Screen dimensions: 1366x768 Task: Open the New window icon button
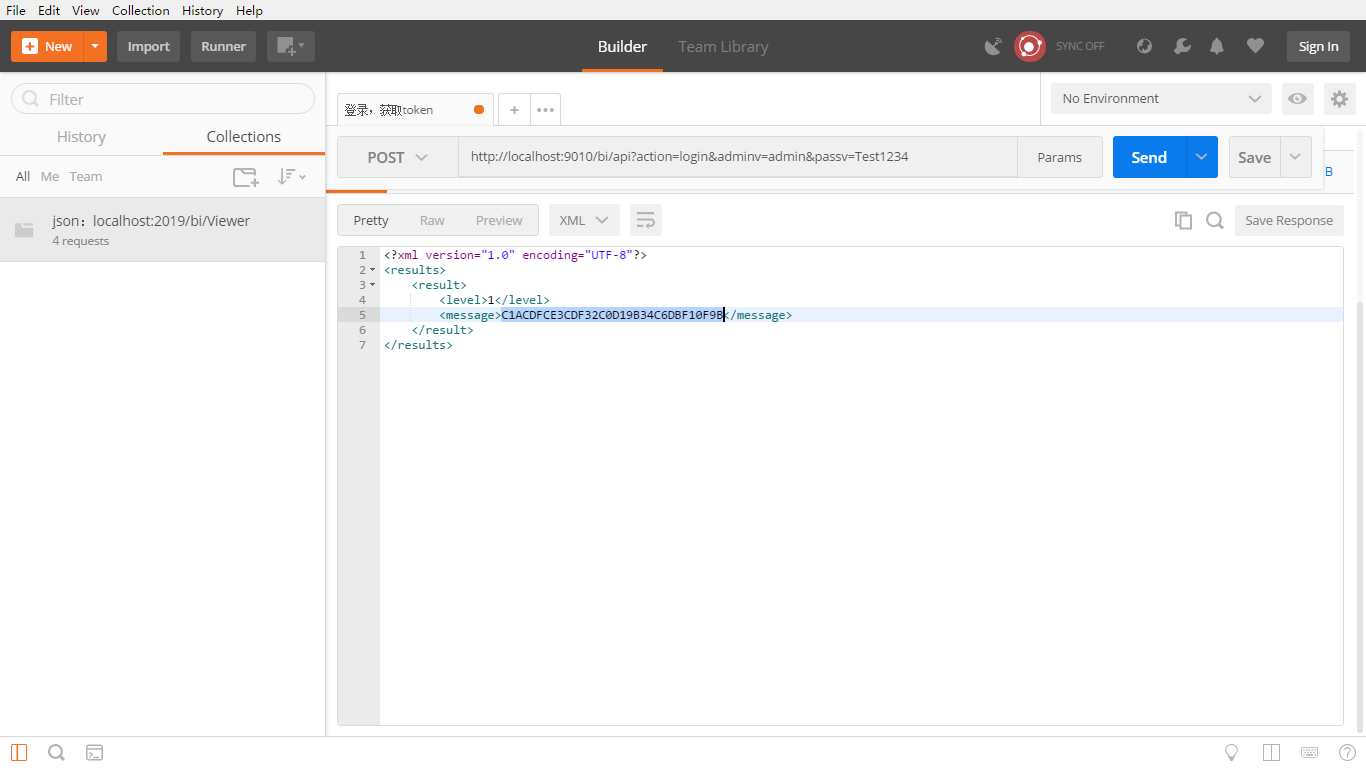click(291, 46)
